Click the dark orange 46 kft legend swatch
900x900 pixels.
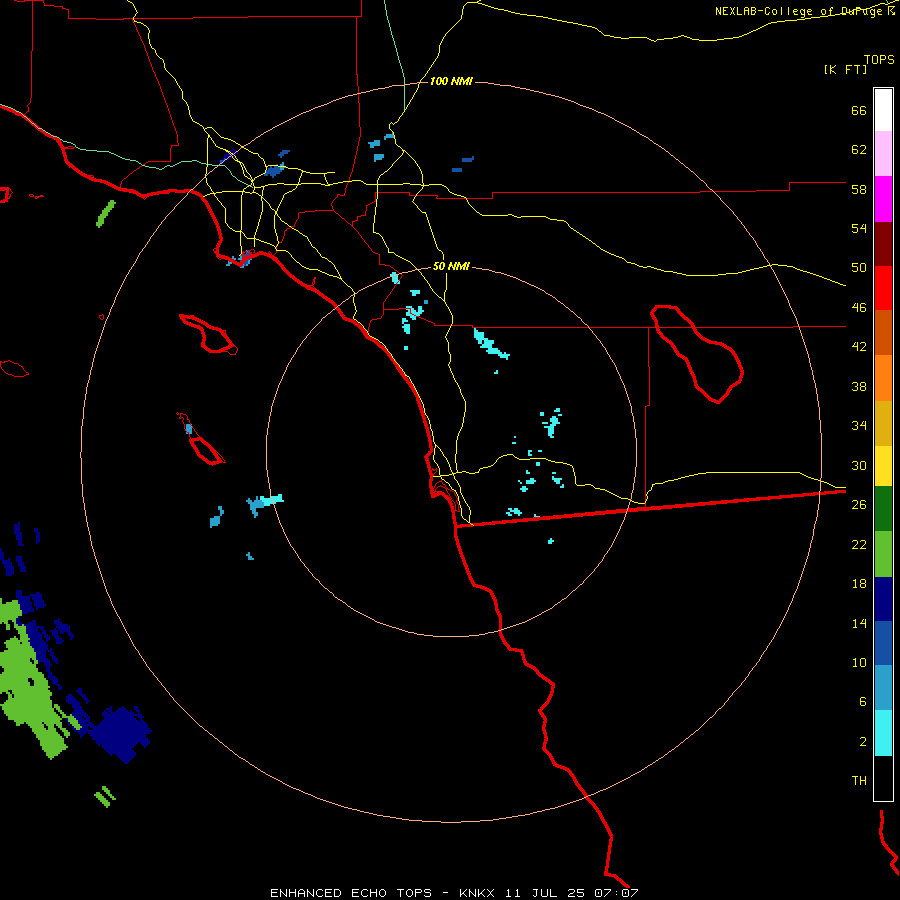[883, 332]
